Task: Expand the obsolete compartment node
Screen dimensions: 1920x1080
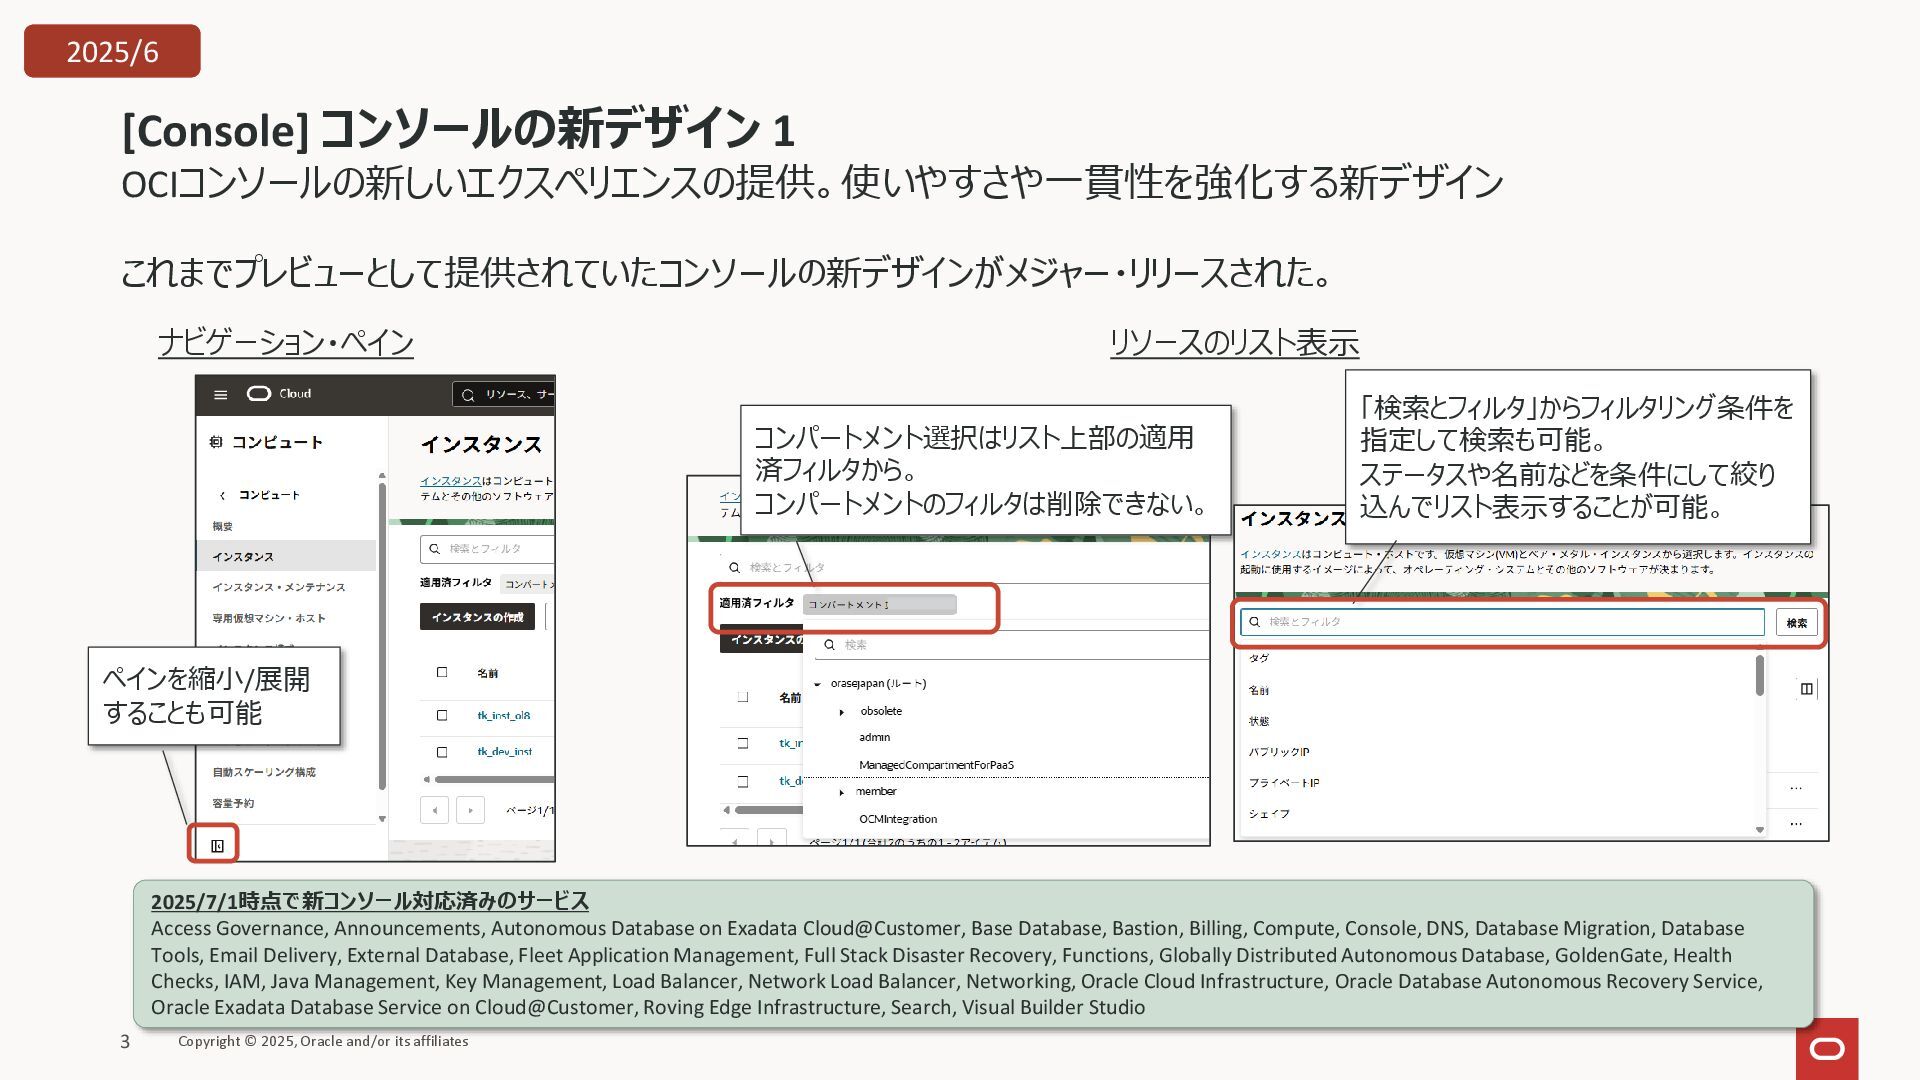Action: [842, 712]
